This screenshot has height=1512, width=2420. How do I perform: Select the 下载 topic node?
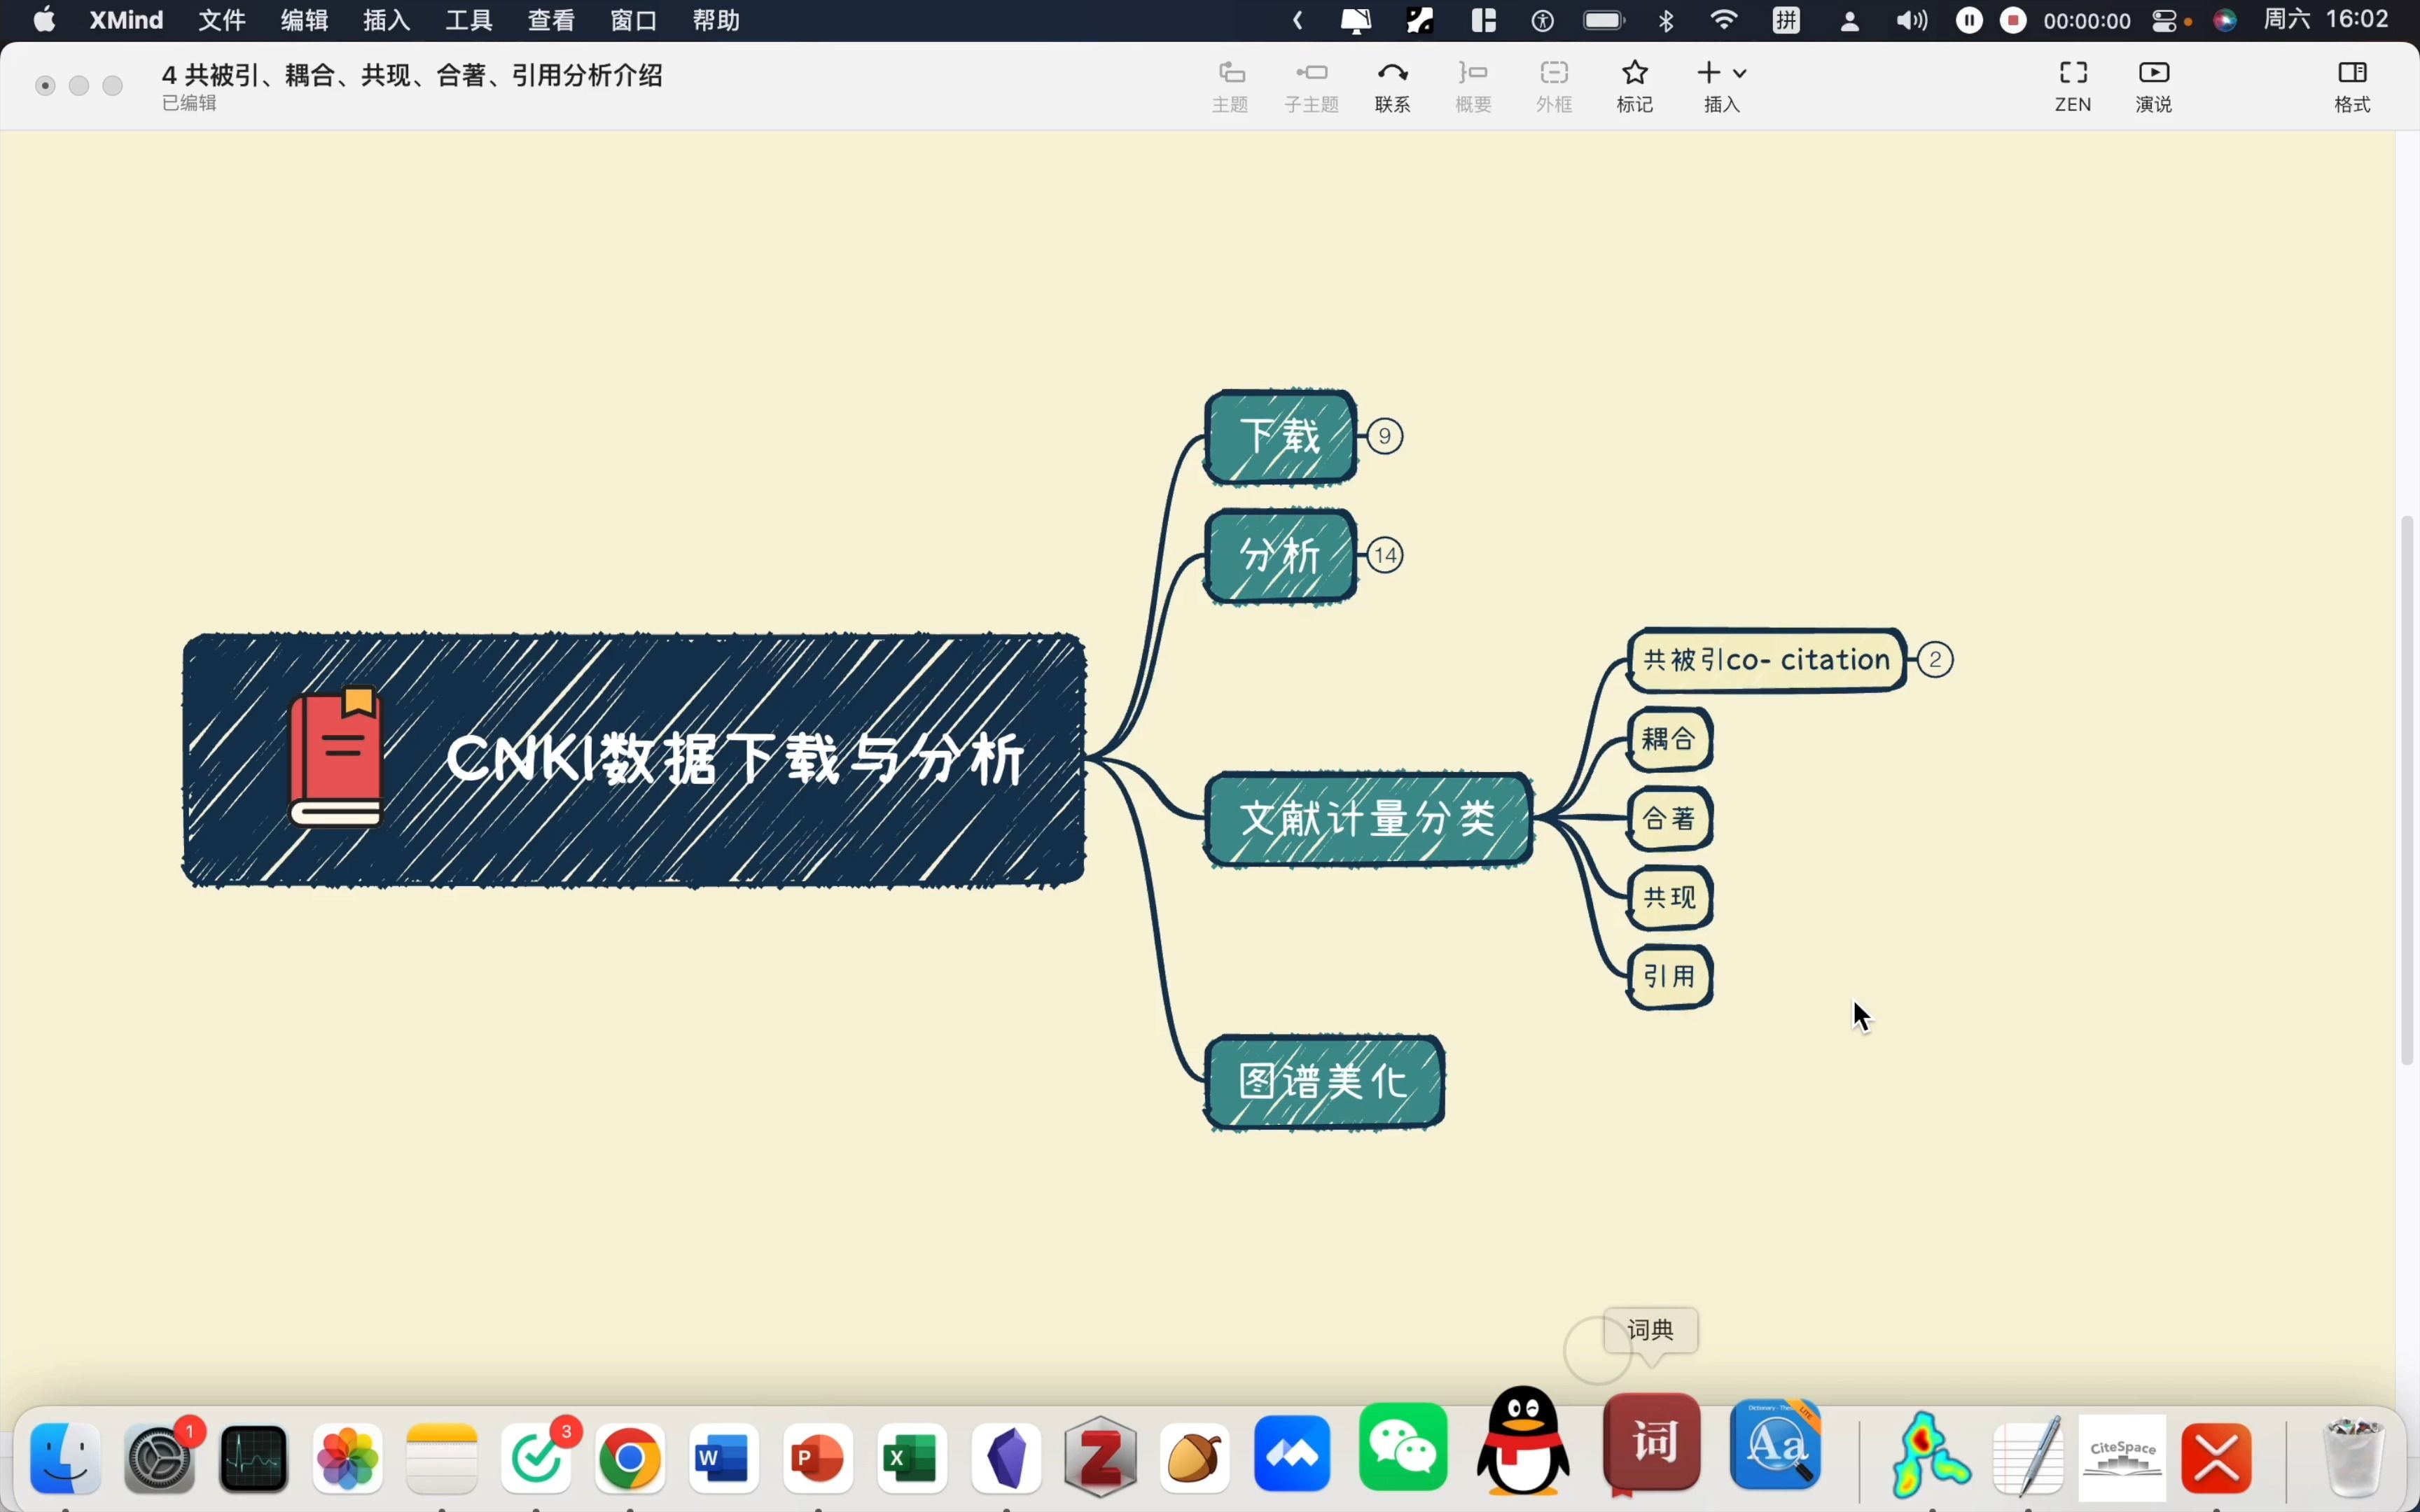(1281, 437)
